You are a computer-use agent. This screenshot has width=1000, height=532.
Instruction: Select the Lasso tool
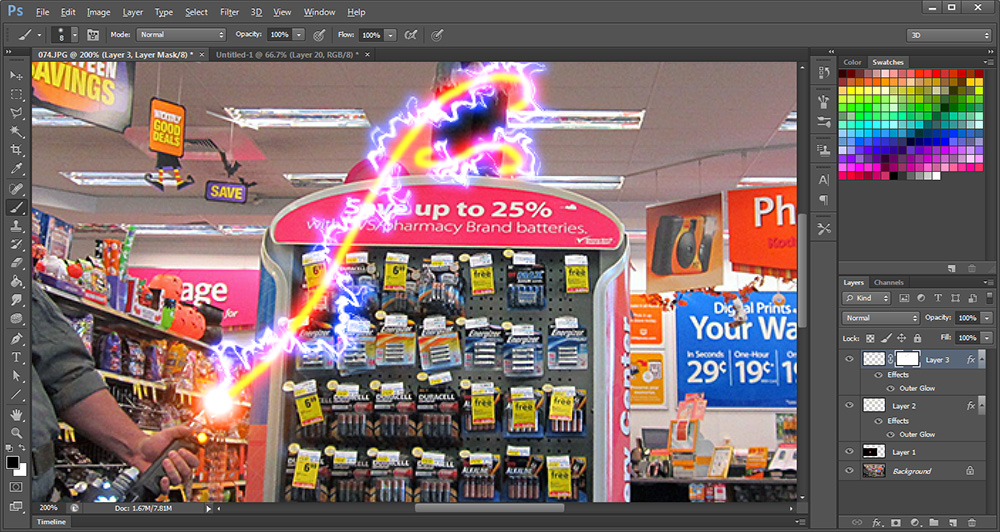coord(16,113)
